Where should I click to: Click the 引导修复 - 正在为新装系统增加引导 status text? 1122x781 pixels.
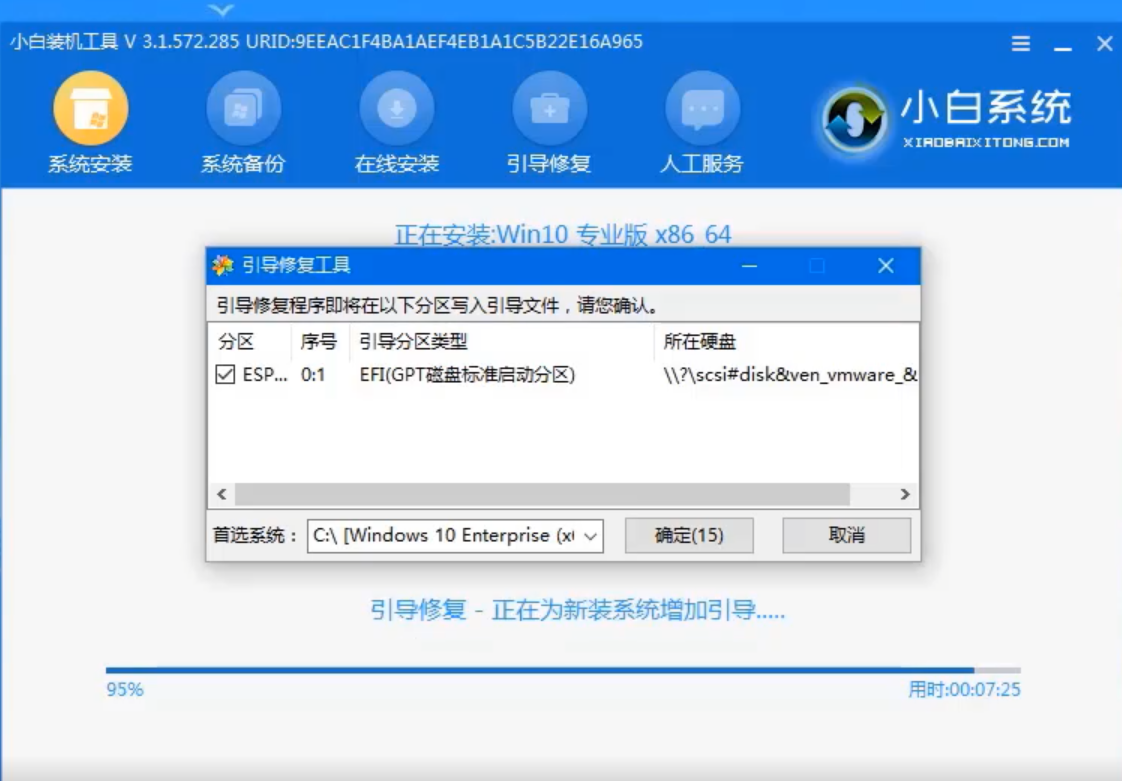coord(577,610)
